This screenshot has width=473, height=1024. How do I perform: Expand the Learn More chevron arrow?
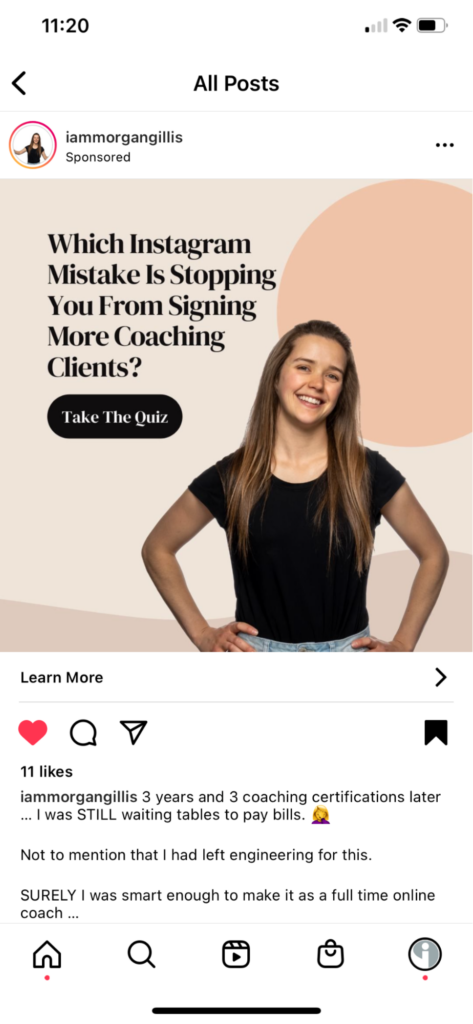(x=441, y=677)
